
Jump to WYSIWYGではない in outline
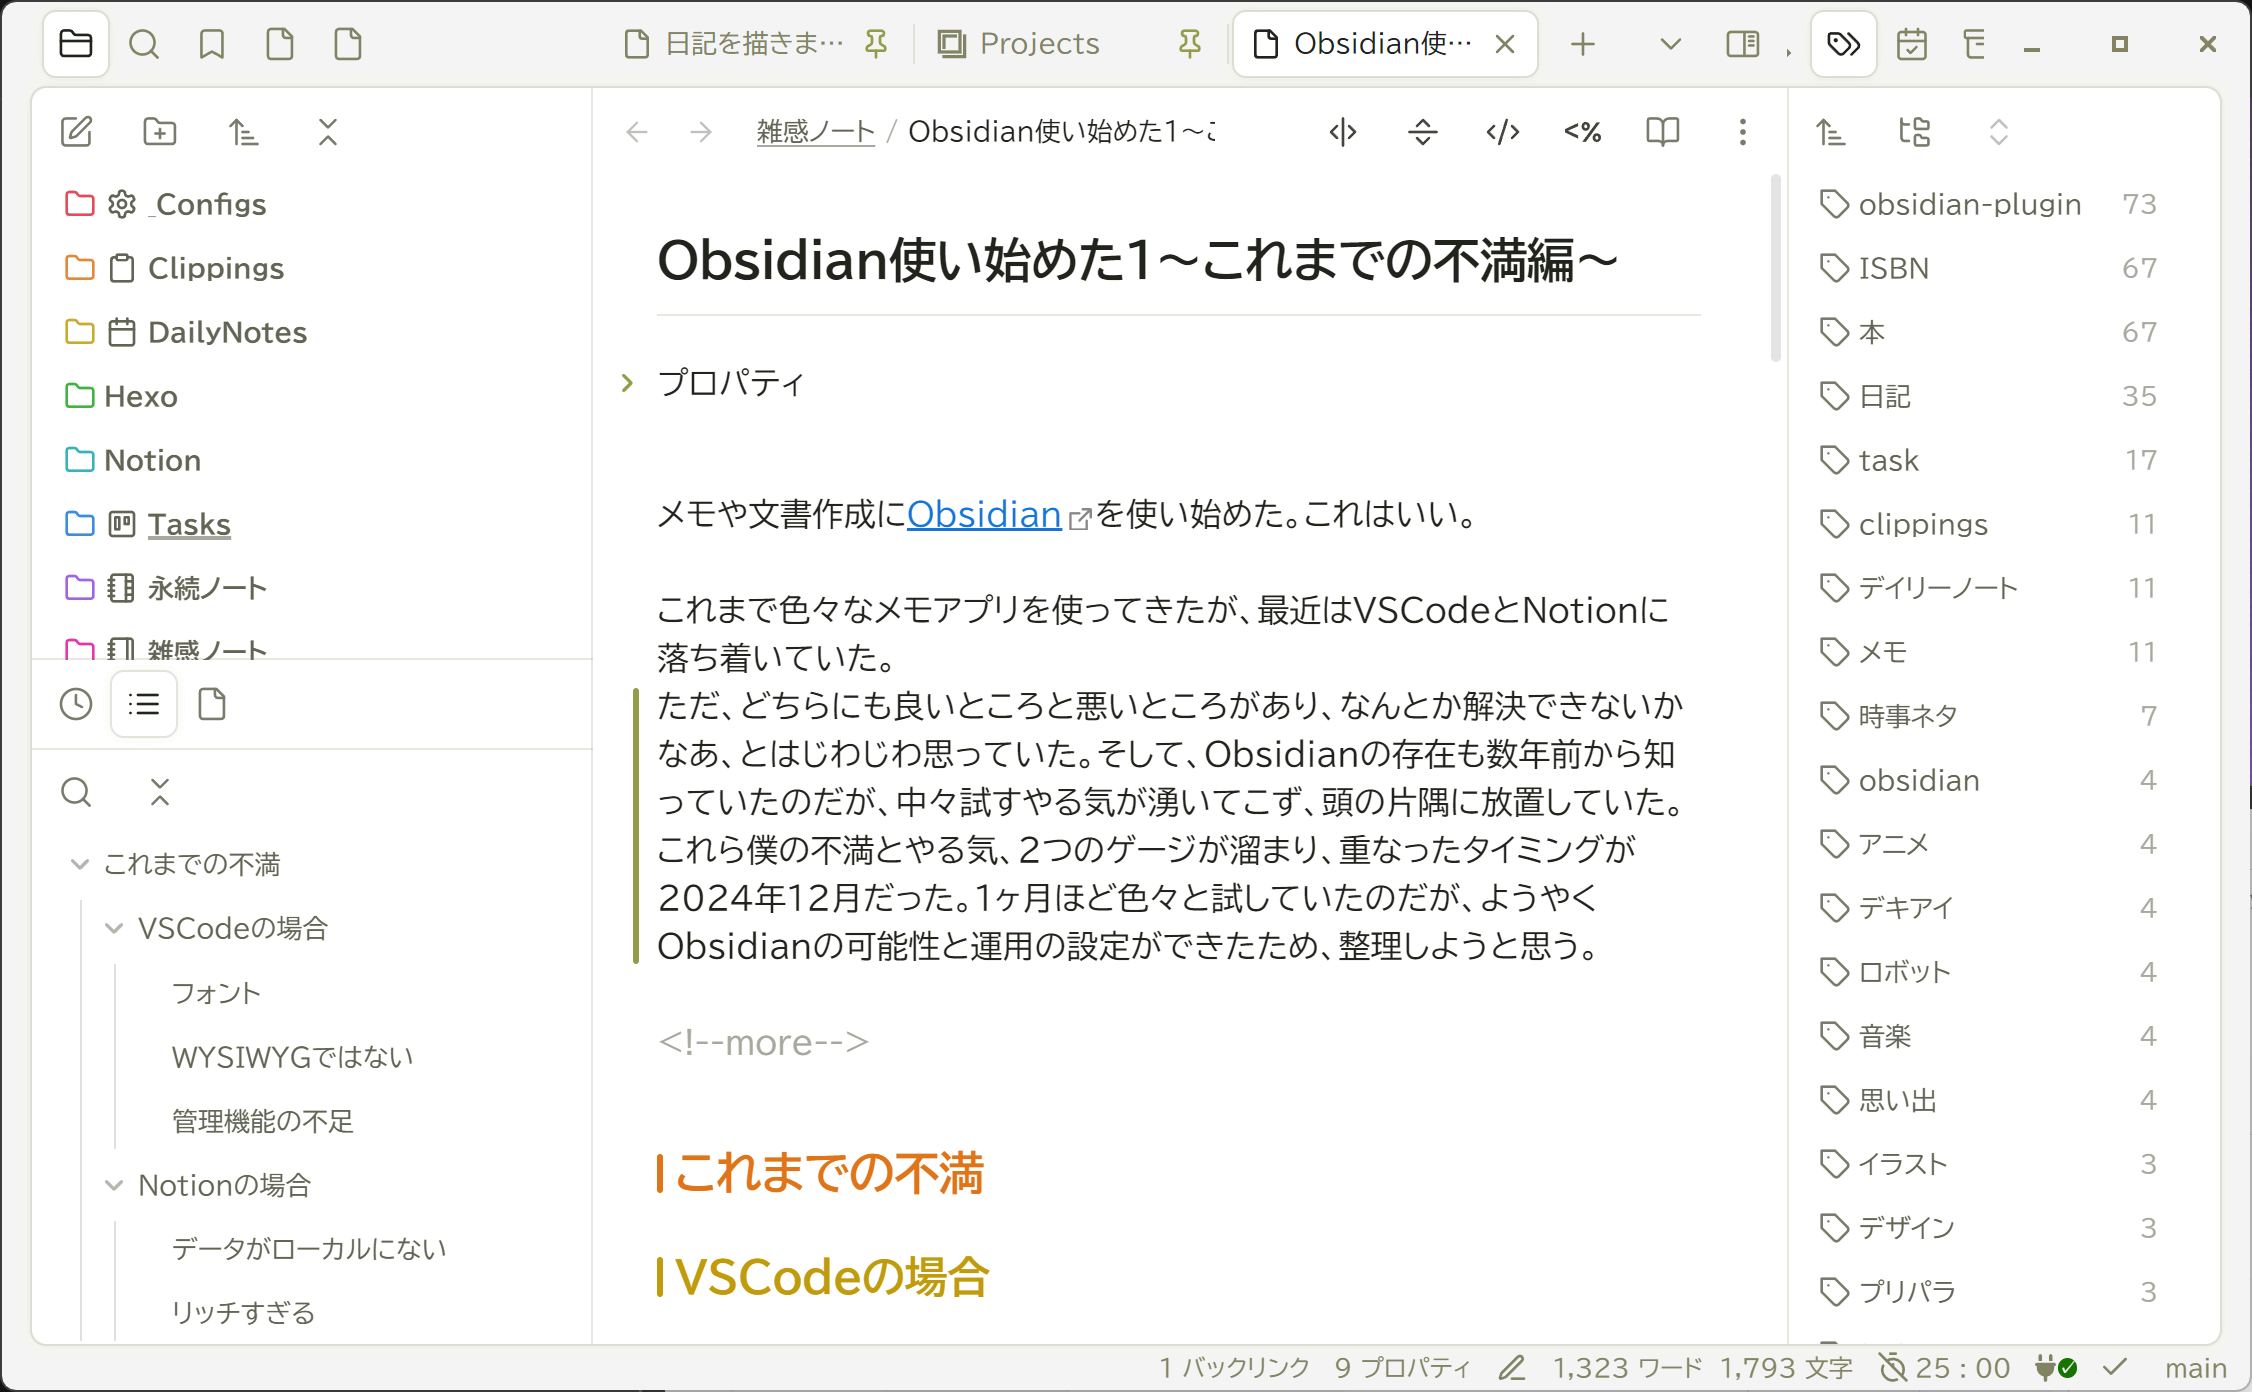tap(293, 1057)
